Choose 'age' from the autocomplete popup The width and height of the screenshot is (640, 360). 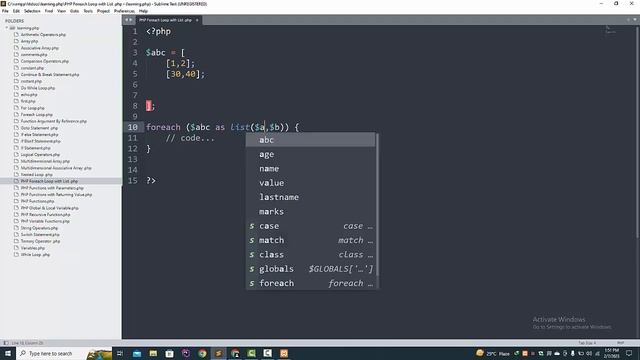pyautogui.click(x=311, y=154)
